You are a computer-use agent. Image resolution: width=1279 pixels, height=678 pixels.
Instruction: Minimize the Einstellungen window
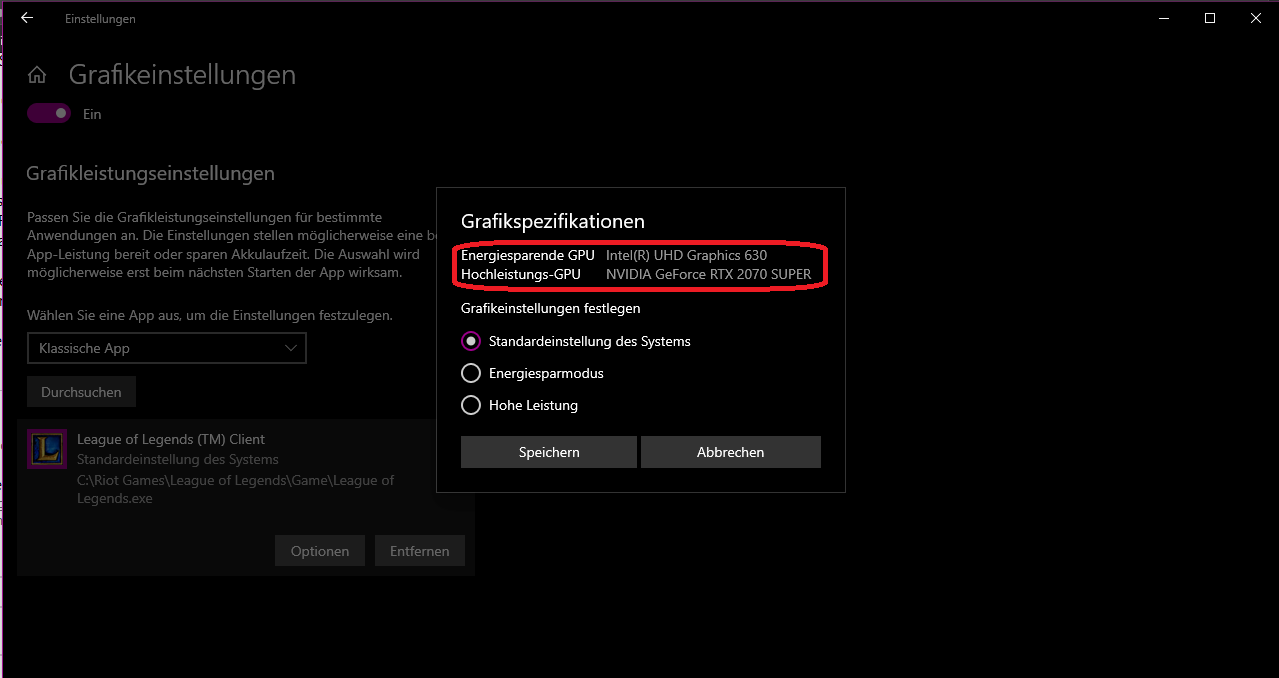point(1164,18)
